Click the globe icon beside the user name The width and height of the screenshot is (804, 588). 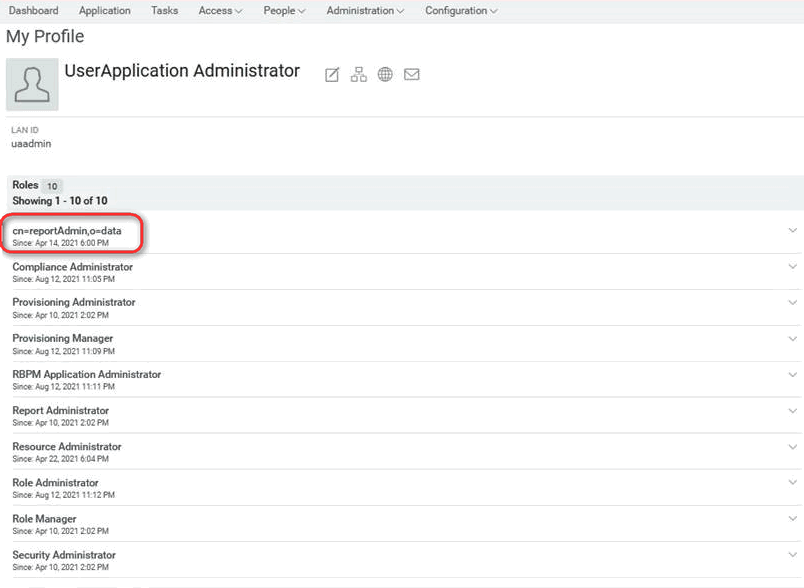385,75
